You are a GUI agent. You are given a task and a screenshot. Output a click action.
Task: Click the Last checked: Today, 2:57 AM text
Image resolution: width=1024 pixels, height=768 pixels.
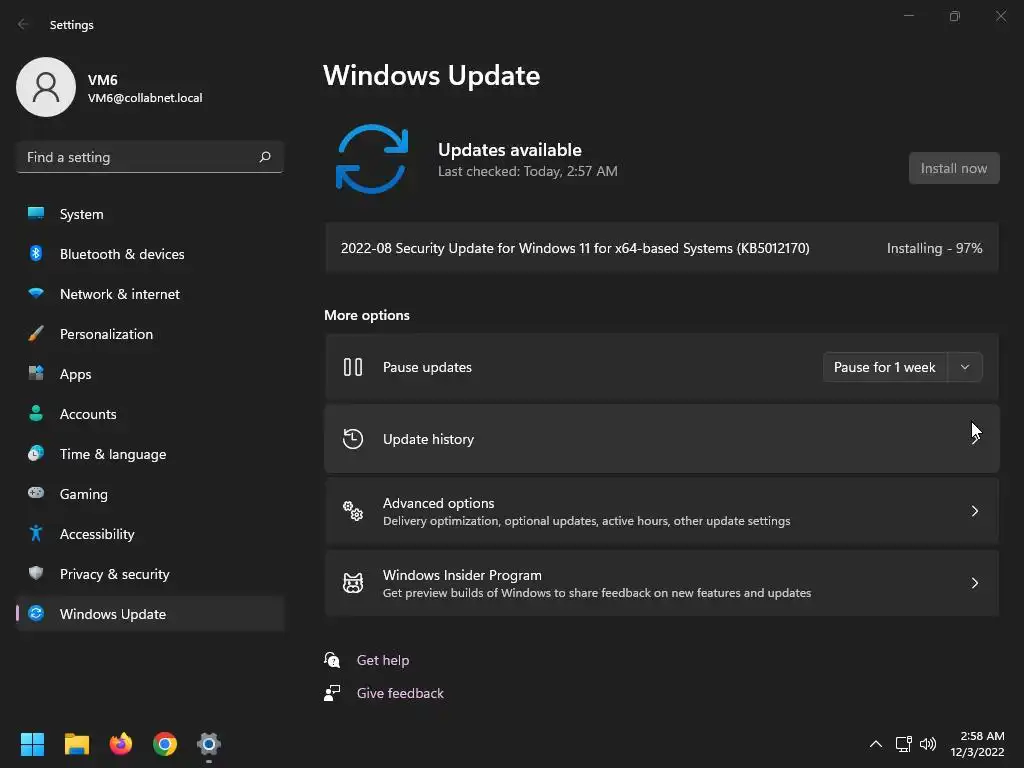point(528,171)
